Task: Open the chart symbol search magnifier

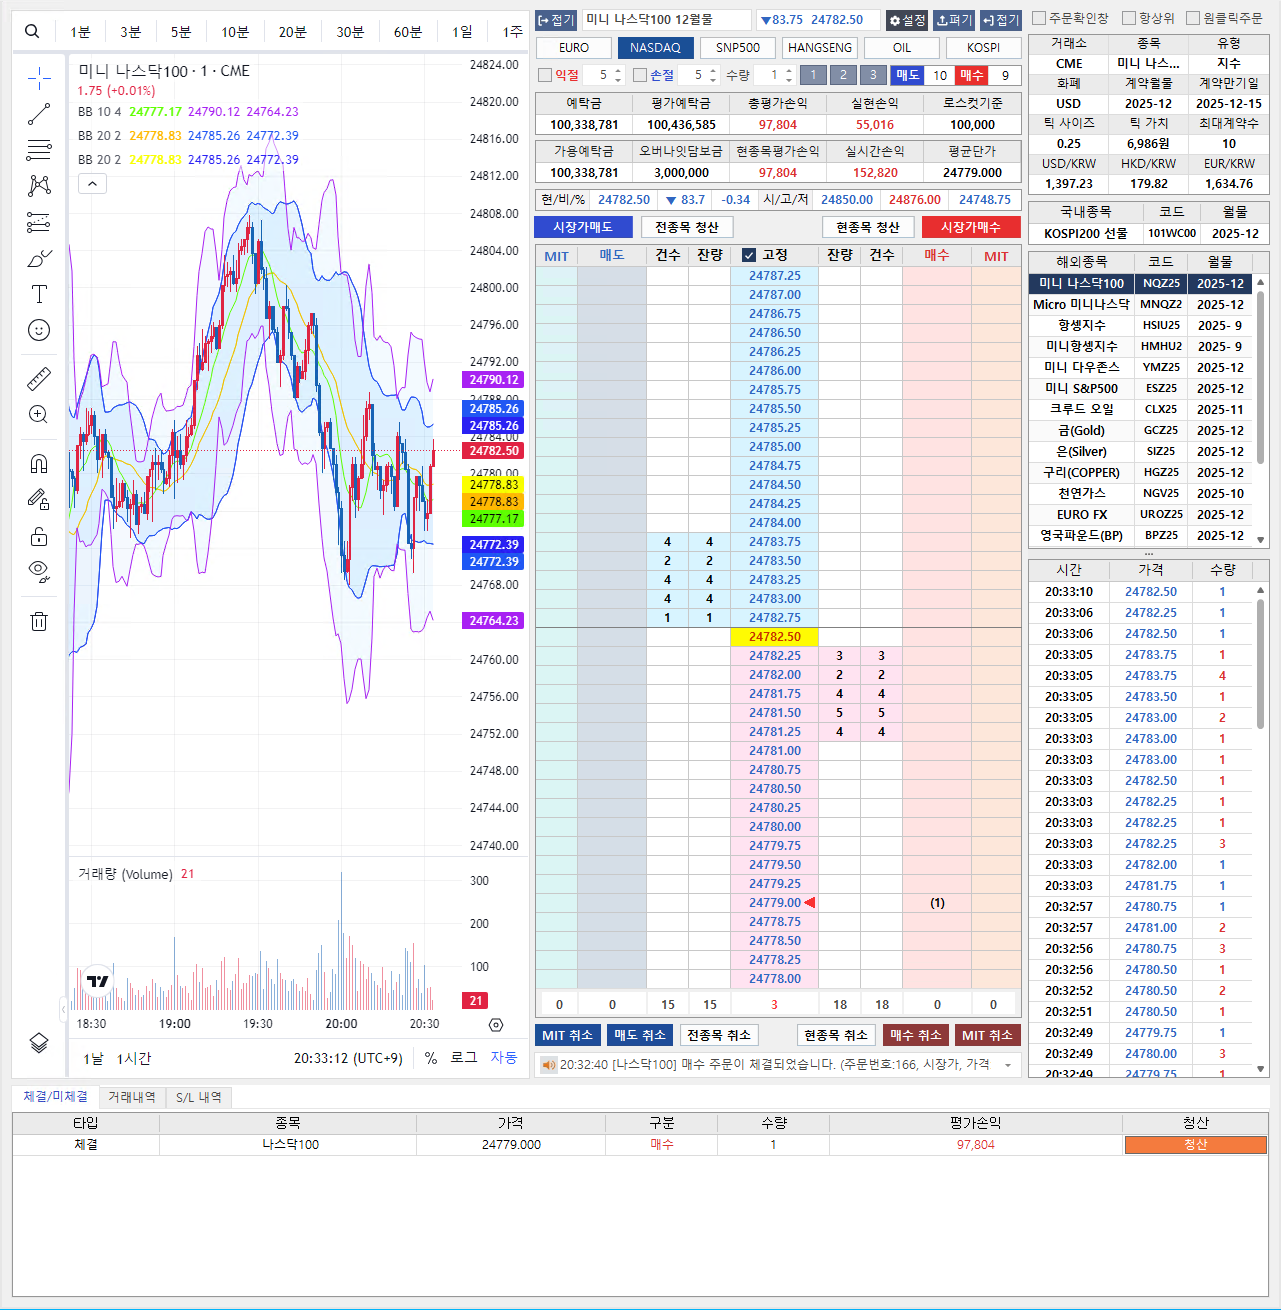Action: pyautogui.click(x=32, y=31)
